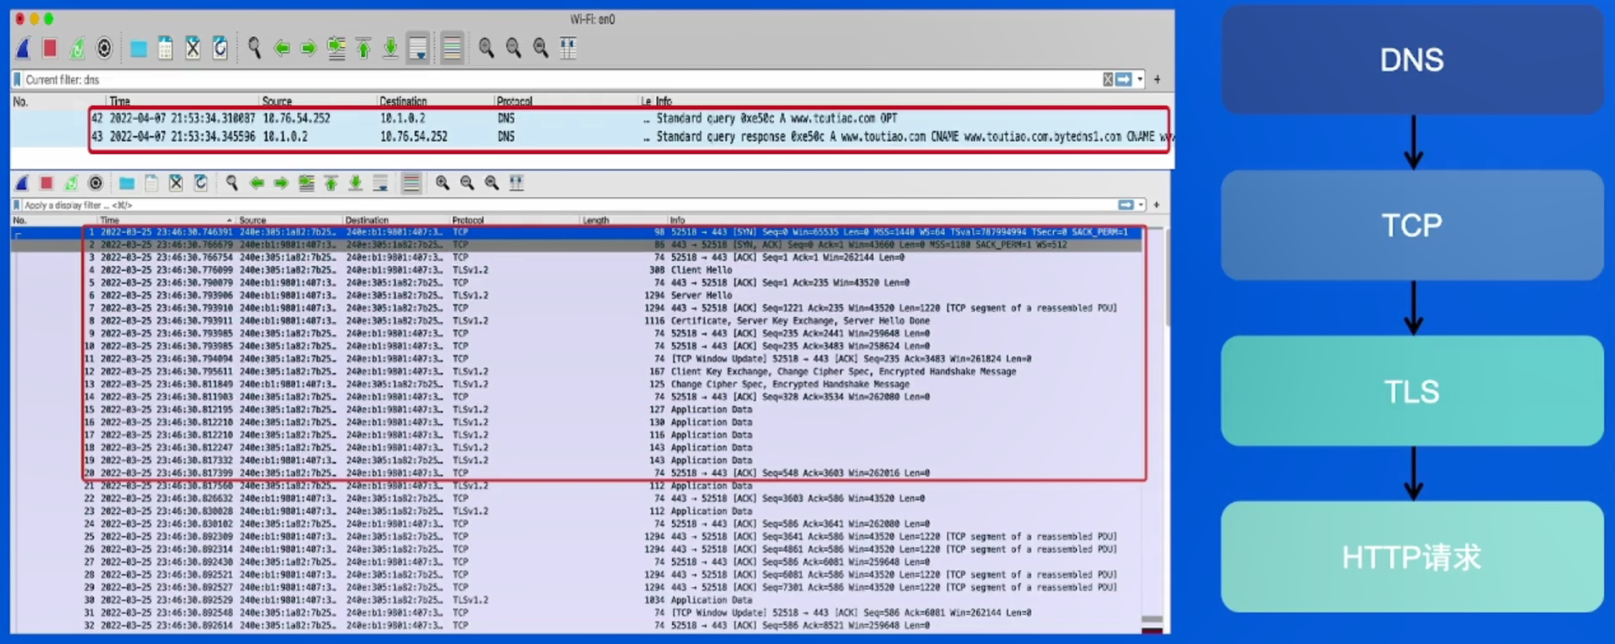The height and width of the screenshot is (644, 1615).
Task: Jump to first packet in top window
Action: point(364,48)
